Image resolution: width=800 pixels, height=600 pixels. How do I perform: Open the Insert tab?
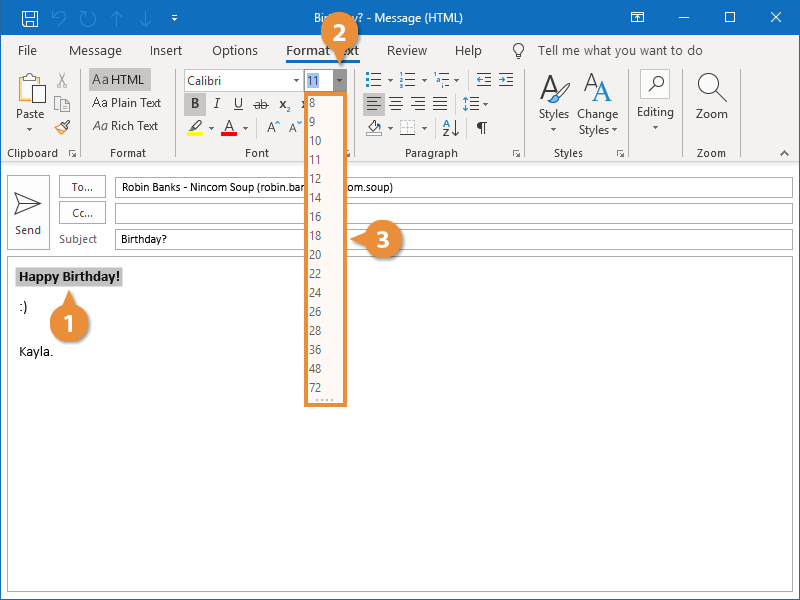coord(166,50)
